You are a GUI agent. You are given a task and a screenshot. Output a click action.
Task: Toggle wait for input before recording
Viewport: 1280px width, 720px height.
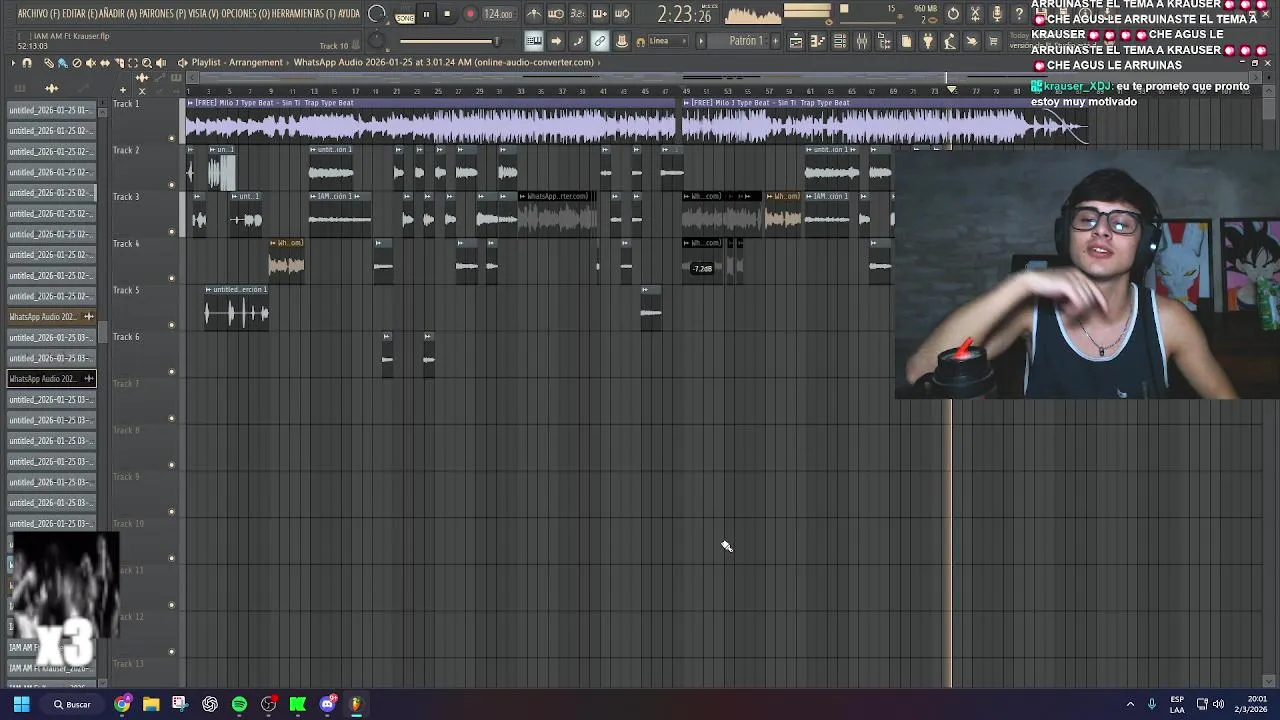556,14
